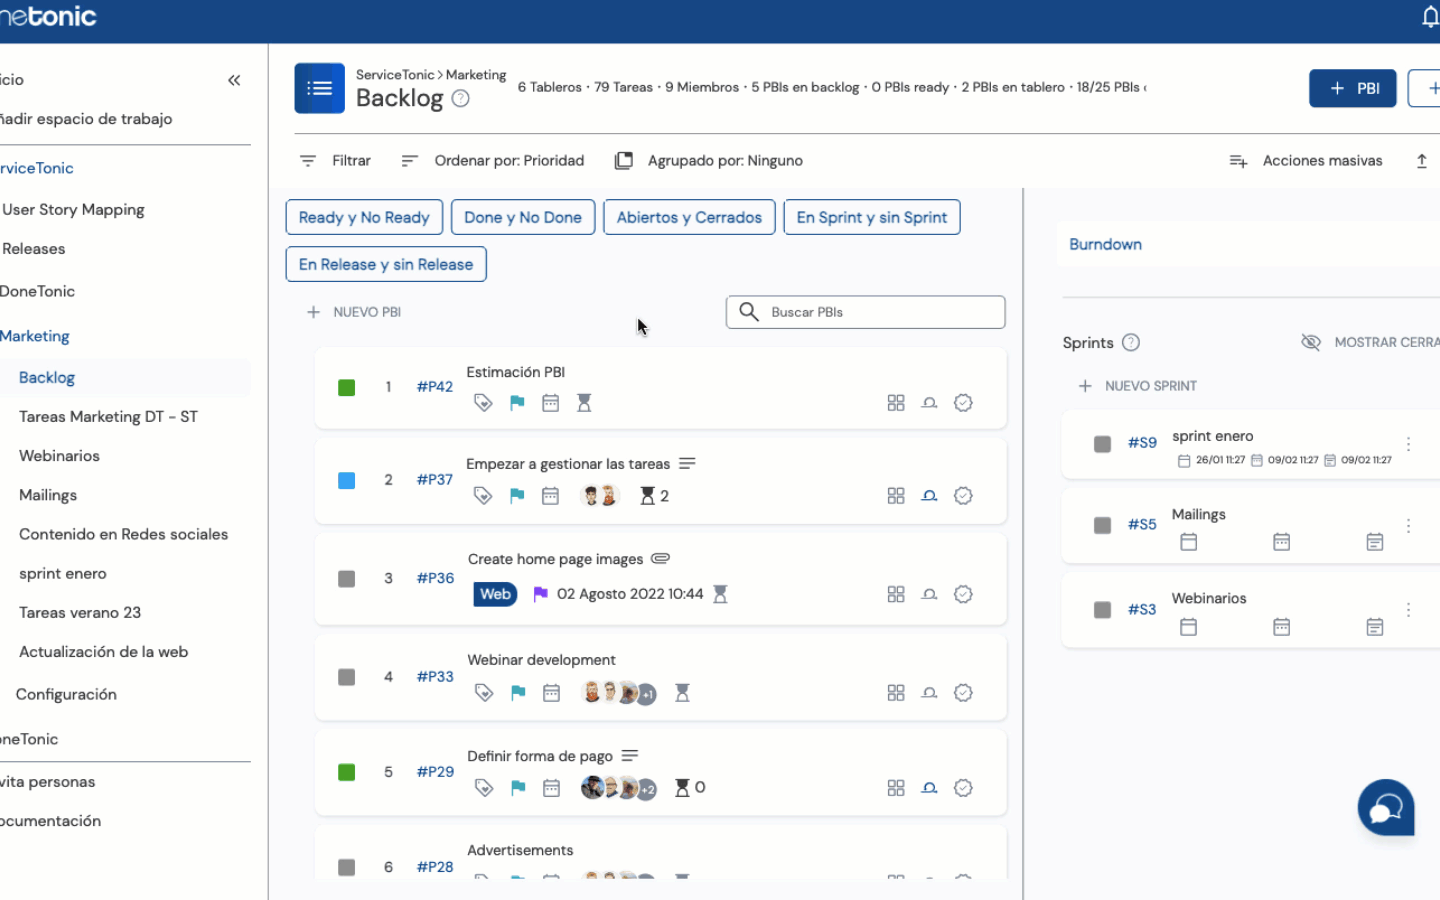
Task: Open Webinarios in the sidebar
Action: click(59, 456)
